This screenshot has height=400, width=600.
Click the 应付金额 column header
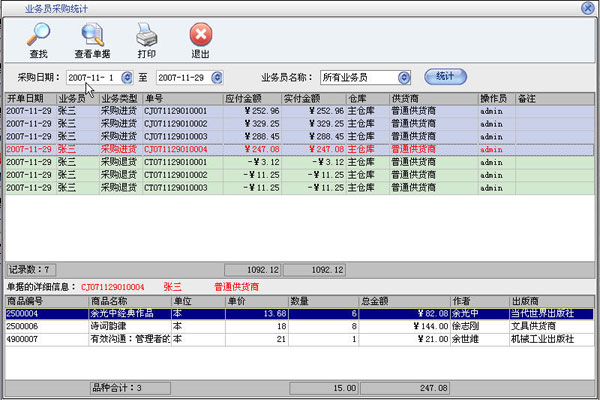click(252, 99)
